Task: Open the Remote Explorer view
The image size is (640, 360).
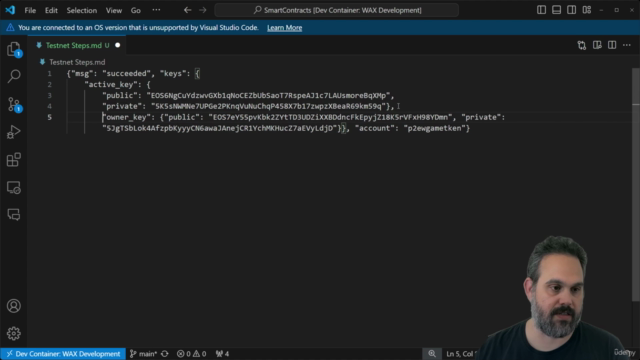Action: 14,187
